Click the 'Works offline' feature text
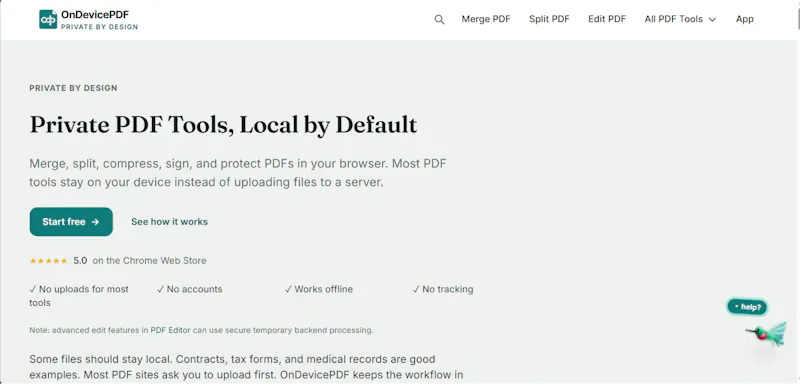The height and width of the screenshot is (384, 800). [x=319, y=289]
